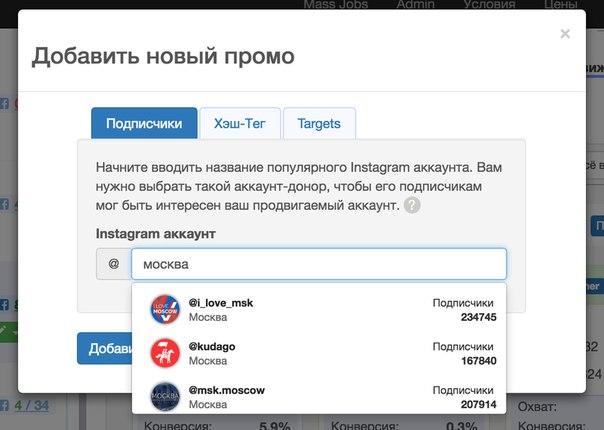
Task: Select the @kudago suggestion
Action: [x=319, y=353]
